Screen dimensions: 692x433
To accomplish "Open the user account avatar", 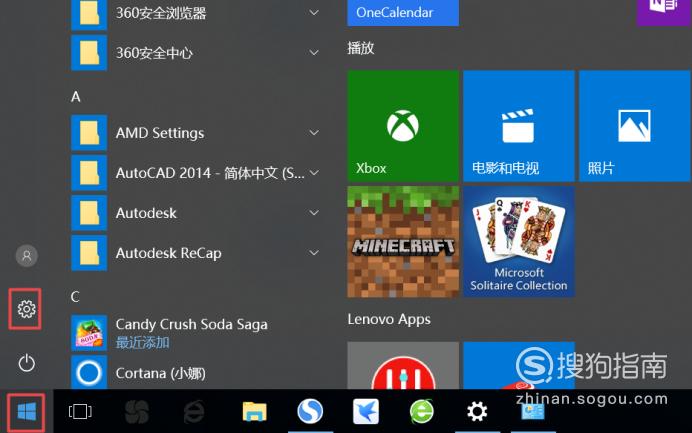I will (x=26, y=256).
